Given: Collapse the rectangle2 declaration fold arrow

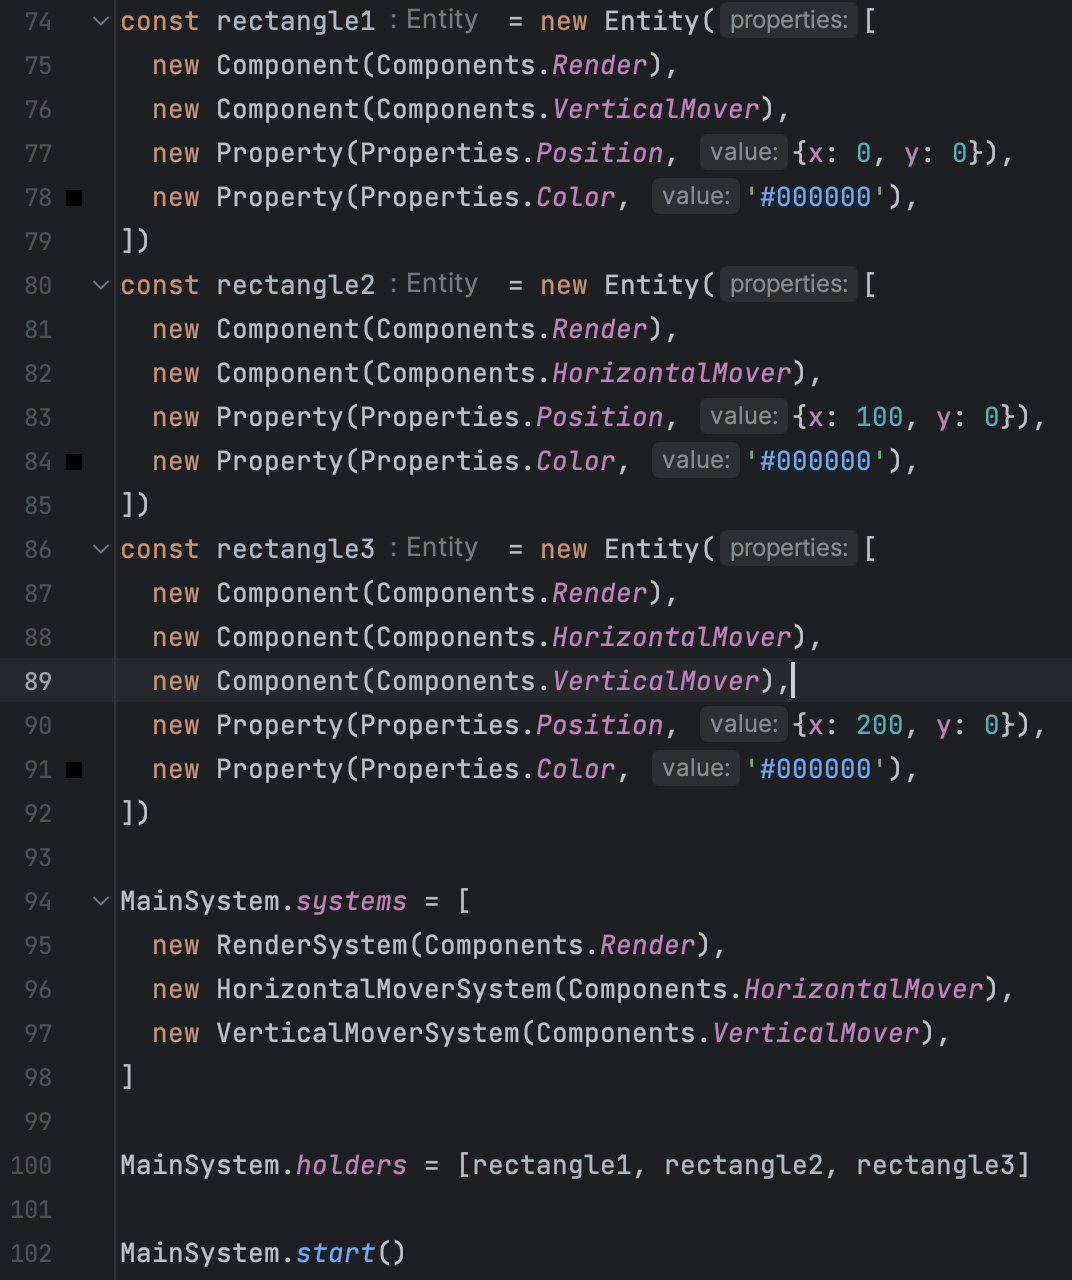Looking at the screenshot, I should click(x=100, y=285).
